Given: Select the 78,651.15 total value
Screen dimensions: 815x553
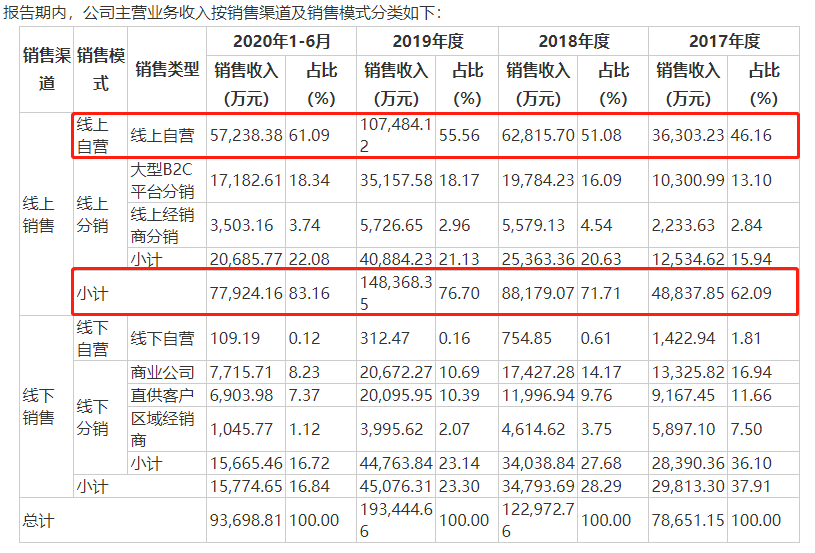Looking at the screenshot, I should click(x=697, y=520).
